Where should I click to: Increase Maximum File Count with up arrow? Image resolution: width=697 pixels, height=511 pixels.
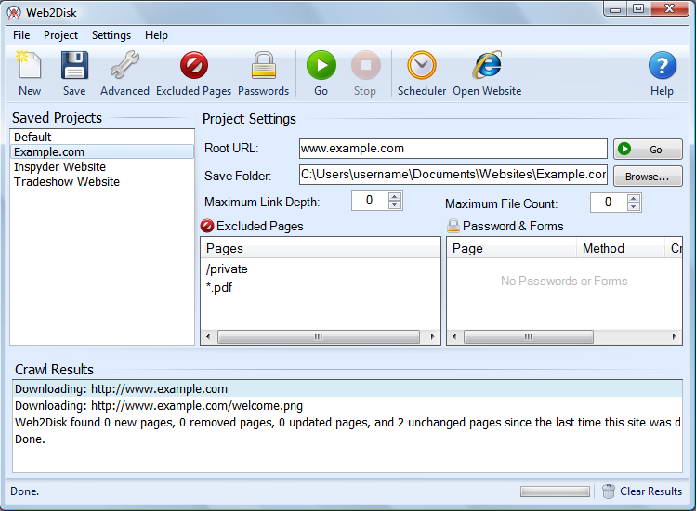(633, 198)
